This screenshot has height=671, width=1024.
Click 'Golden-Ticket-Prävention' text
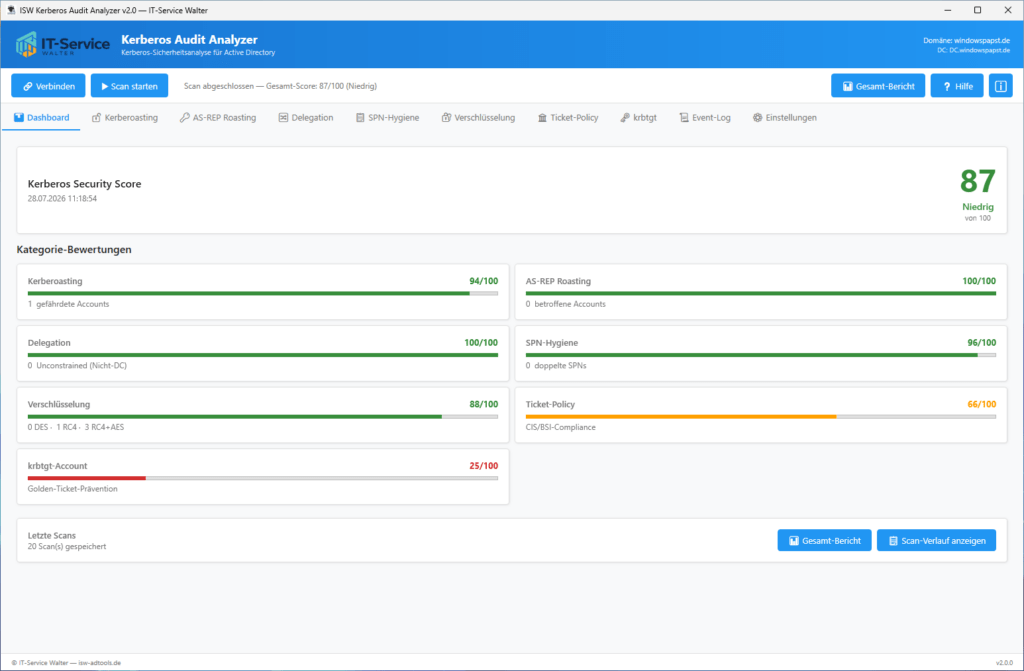click(x=72, y=488)
